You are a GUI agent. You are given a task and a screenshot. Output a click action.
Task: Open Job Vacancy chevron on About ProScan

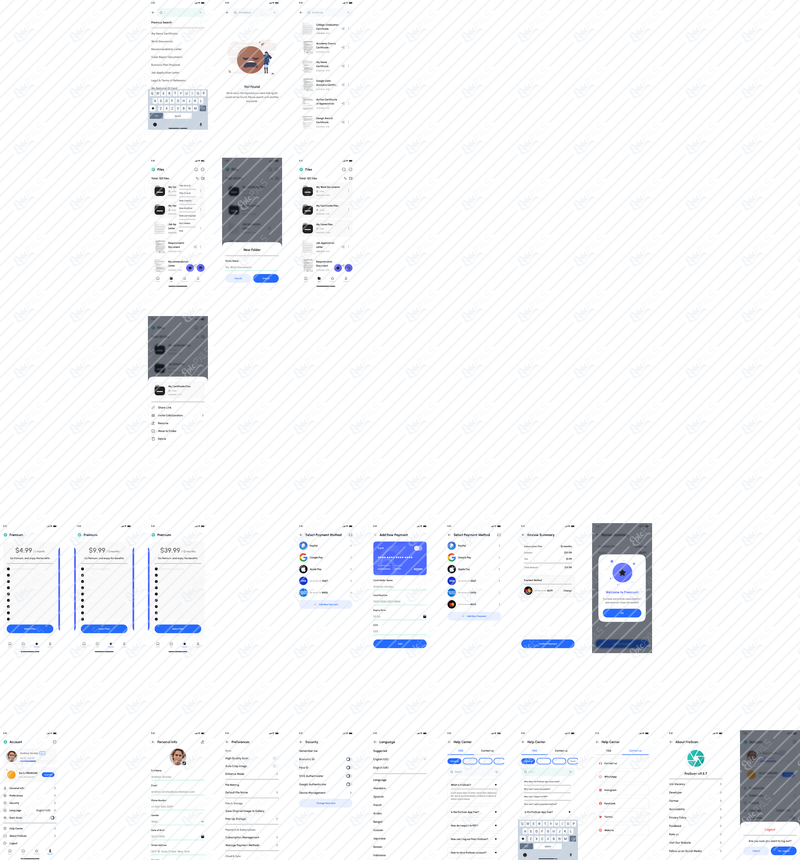720,784
